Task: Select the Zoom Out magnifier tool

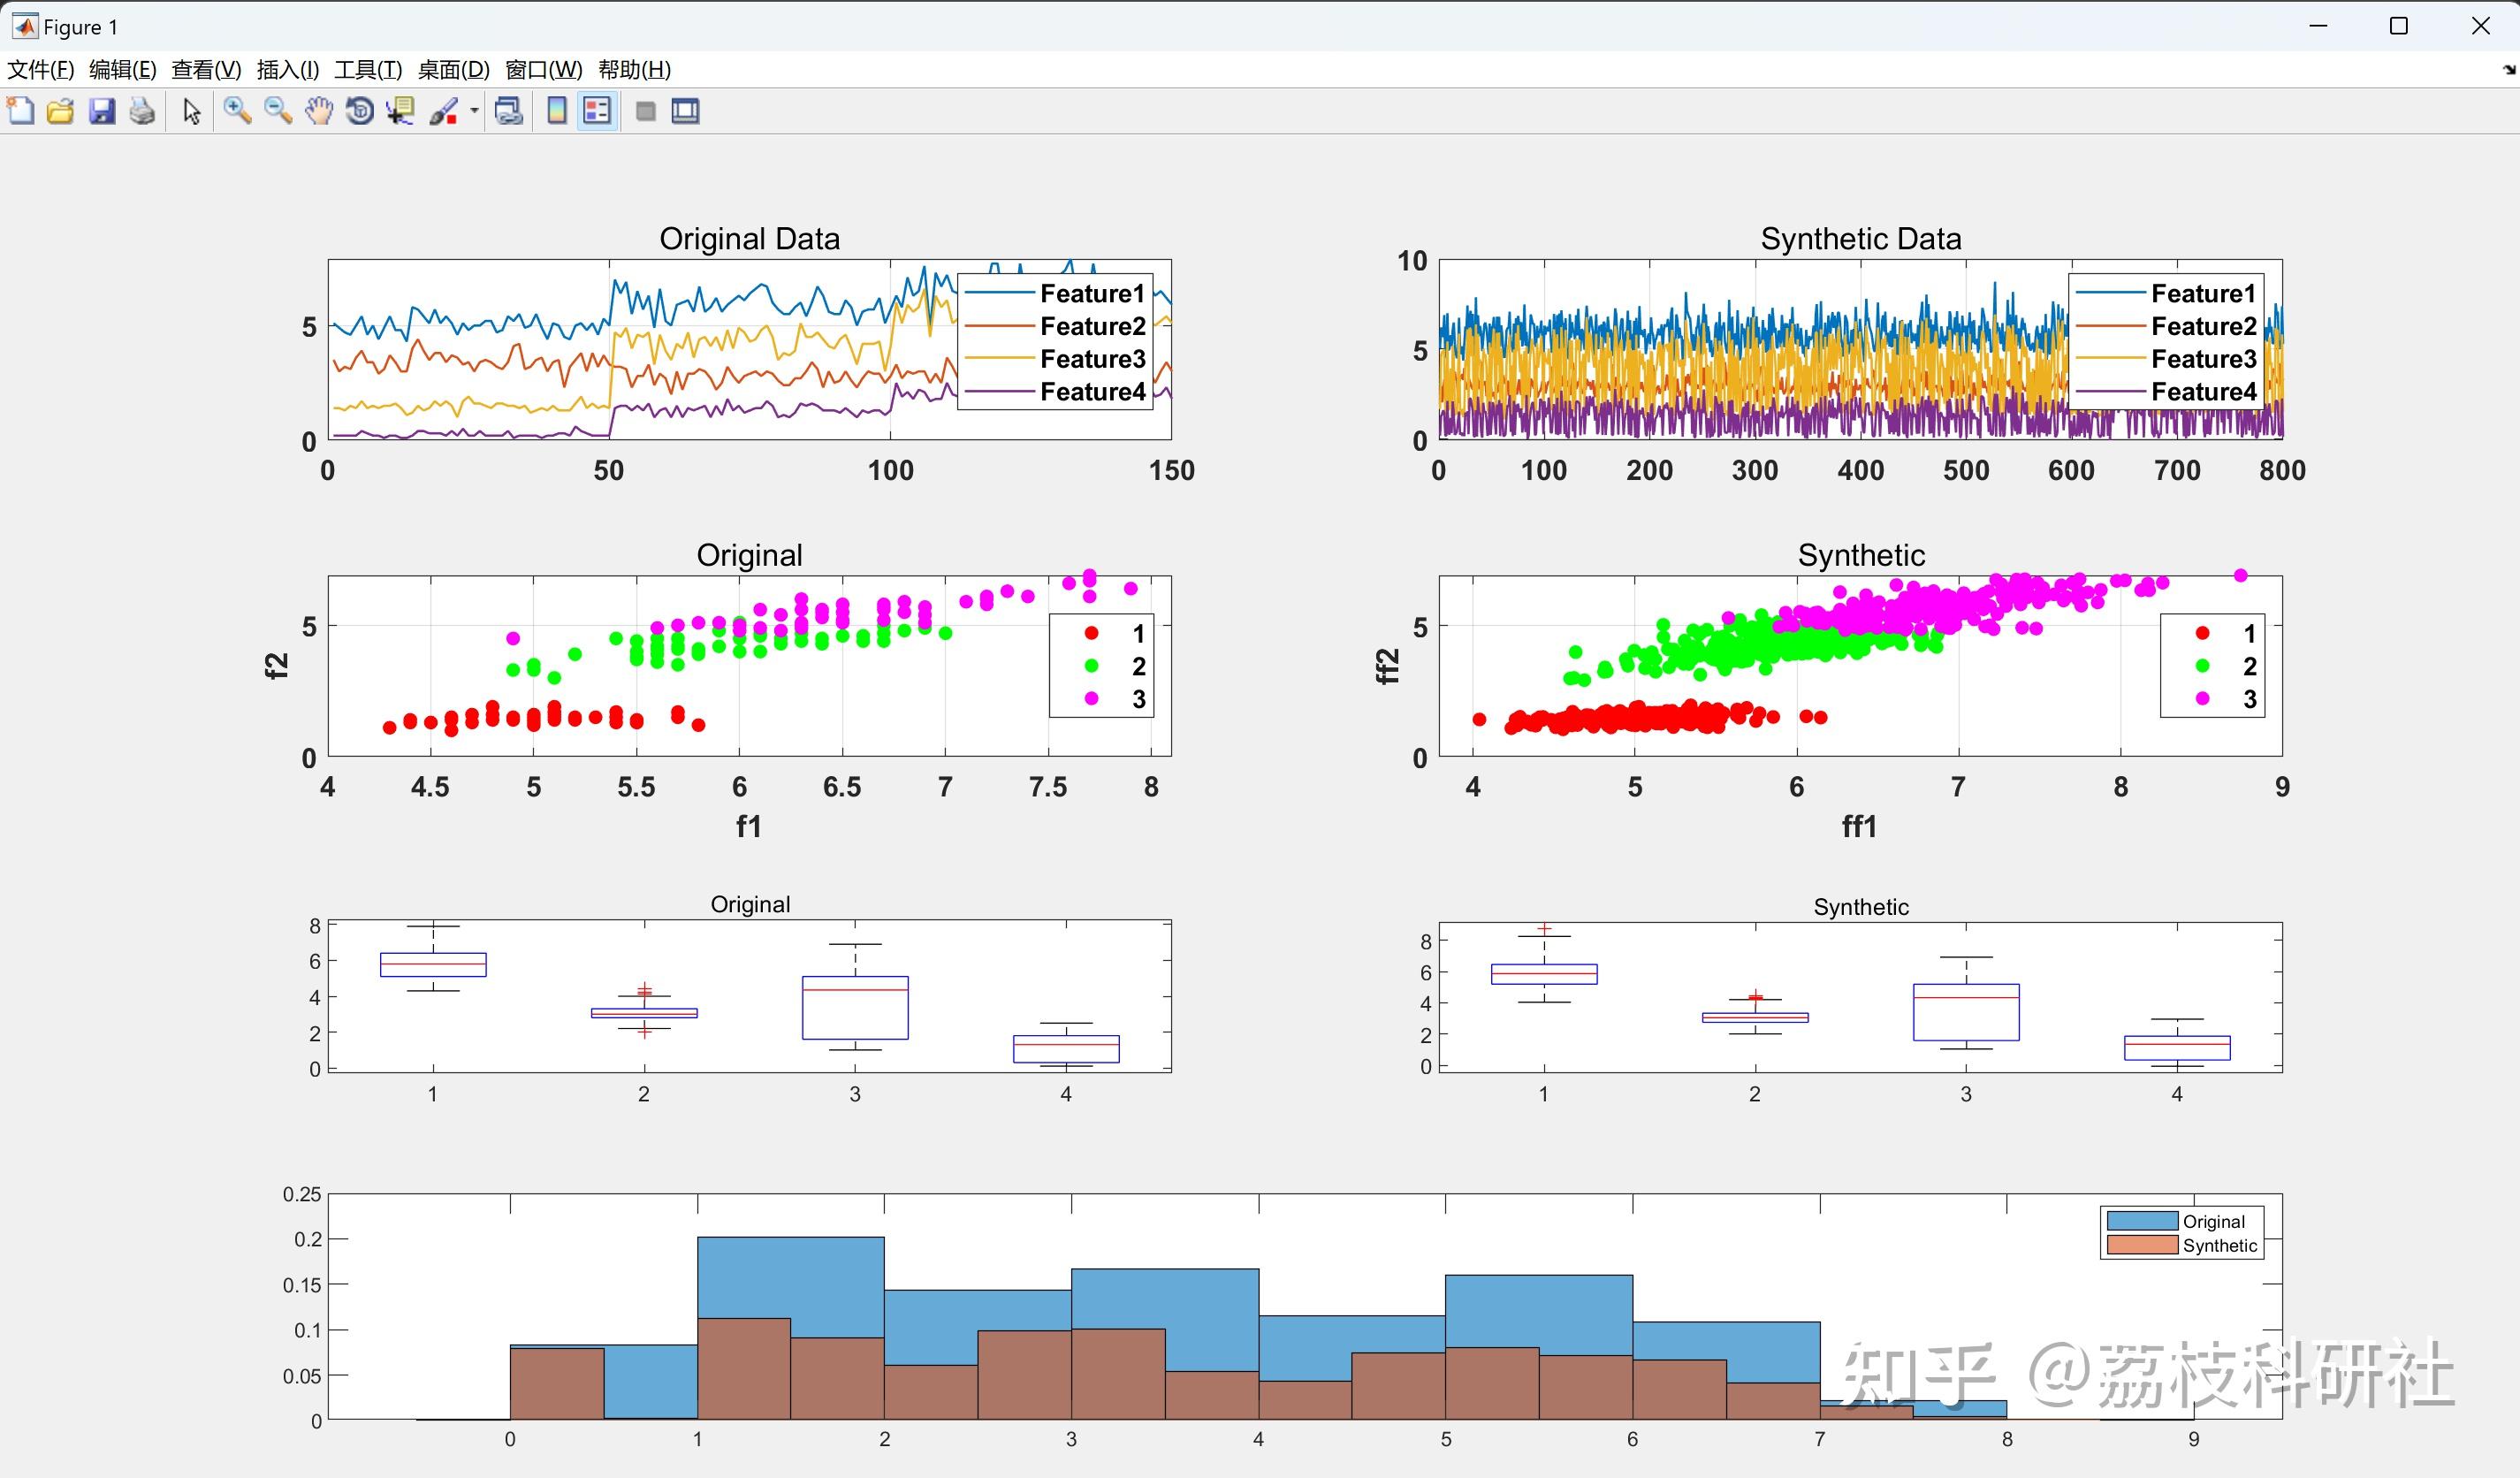Action: tap(278, 111)
